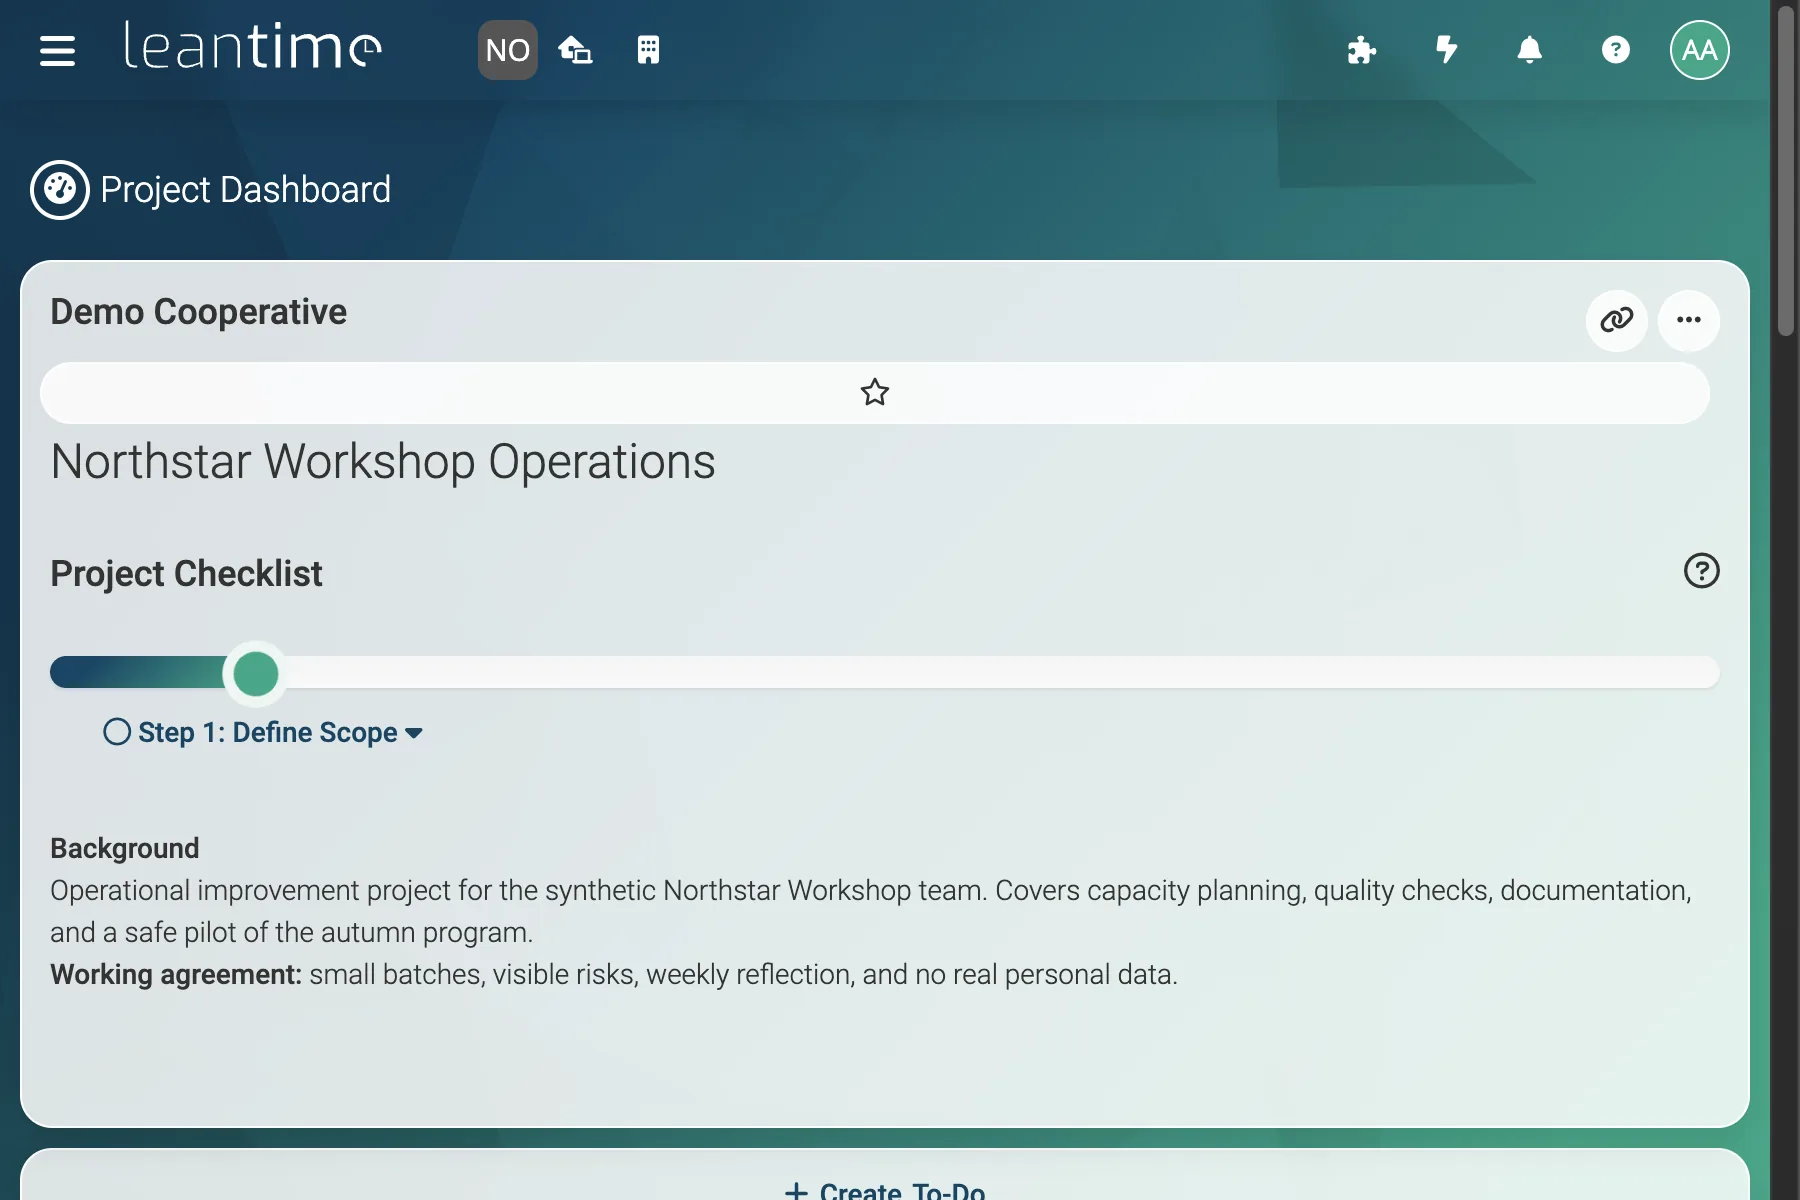Open the AA user avatar menu

(x=1699, y=50)
